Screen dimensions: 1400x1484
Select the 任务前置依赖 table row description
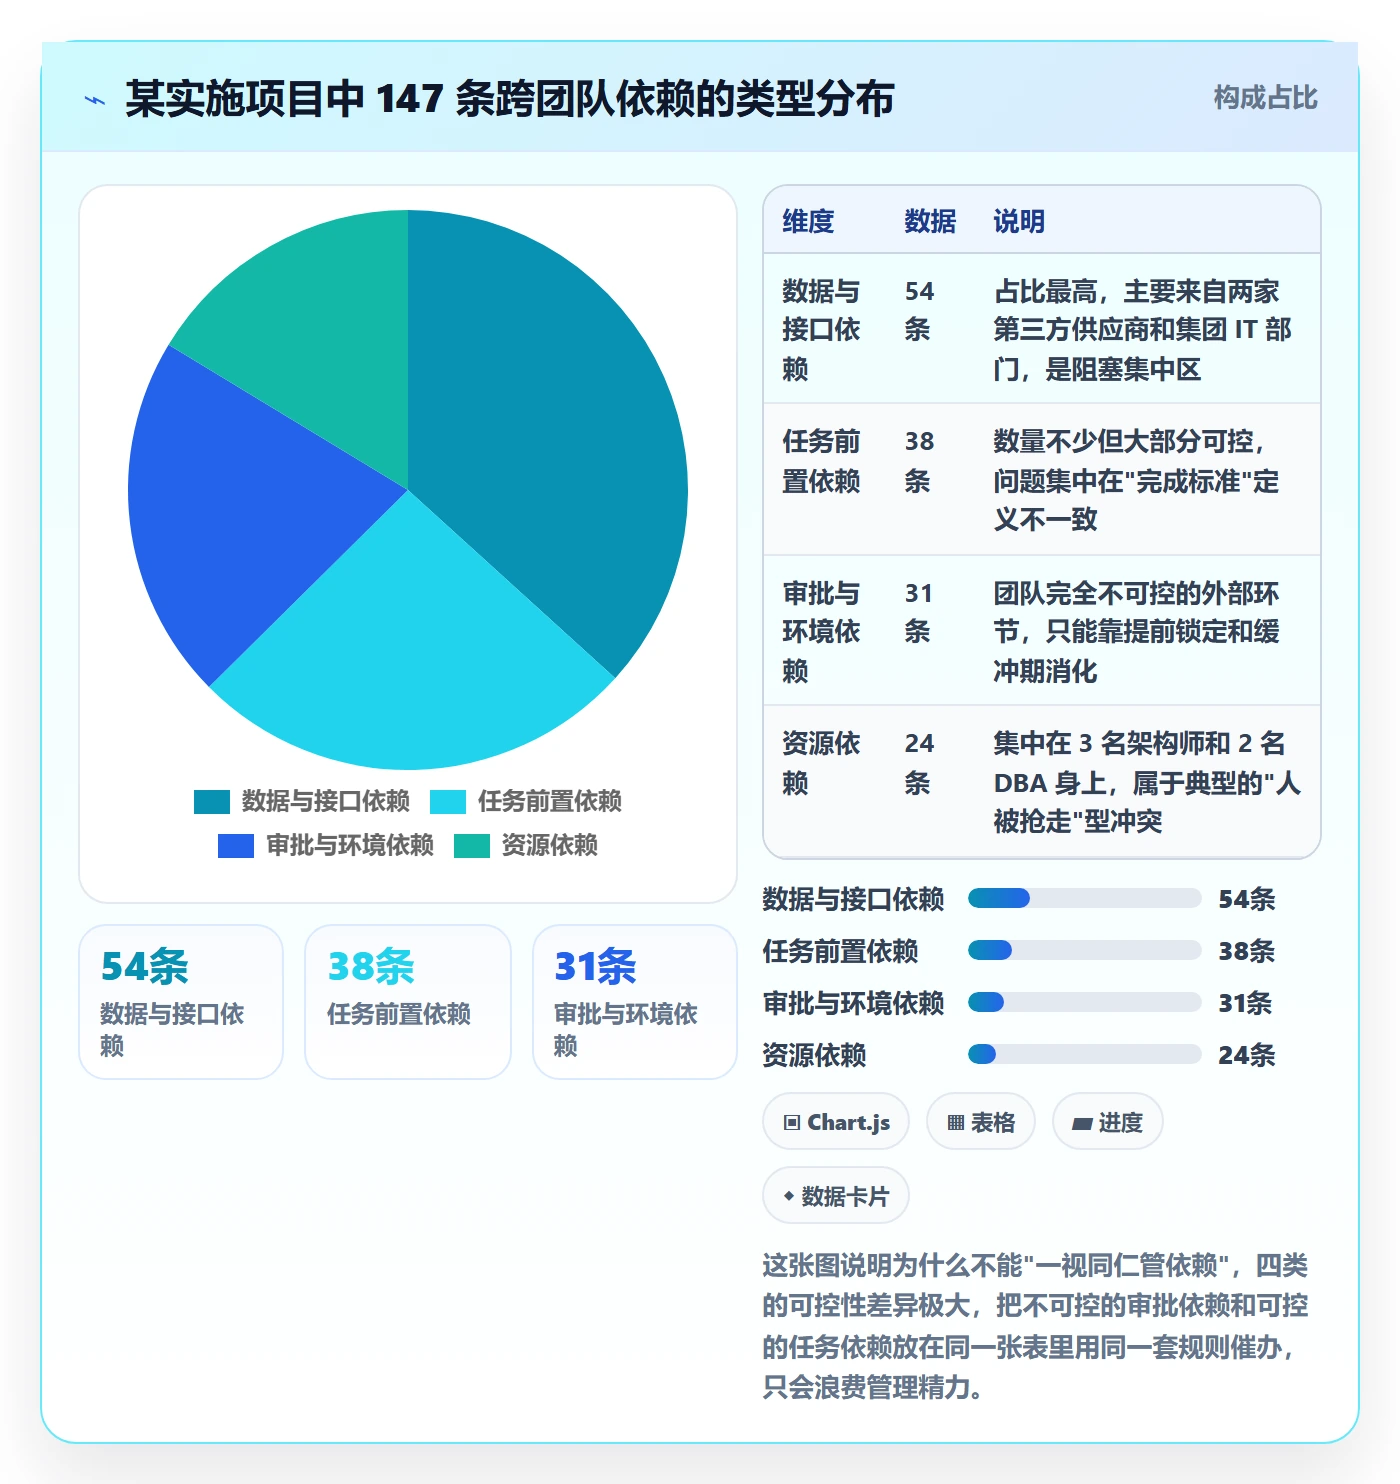click(x=1136, y=480)
